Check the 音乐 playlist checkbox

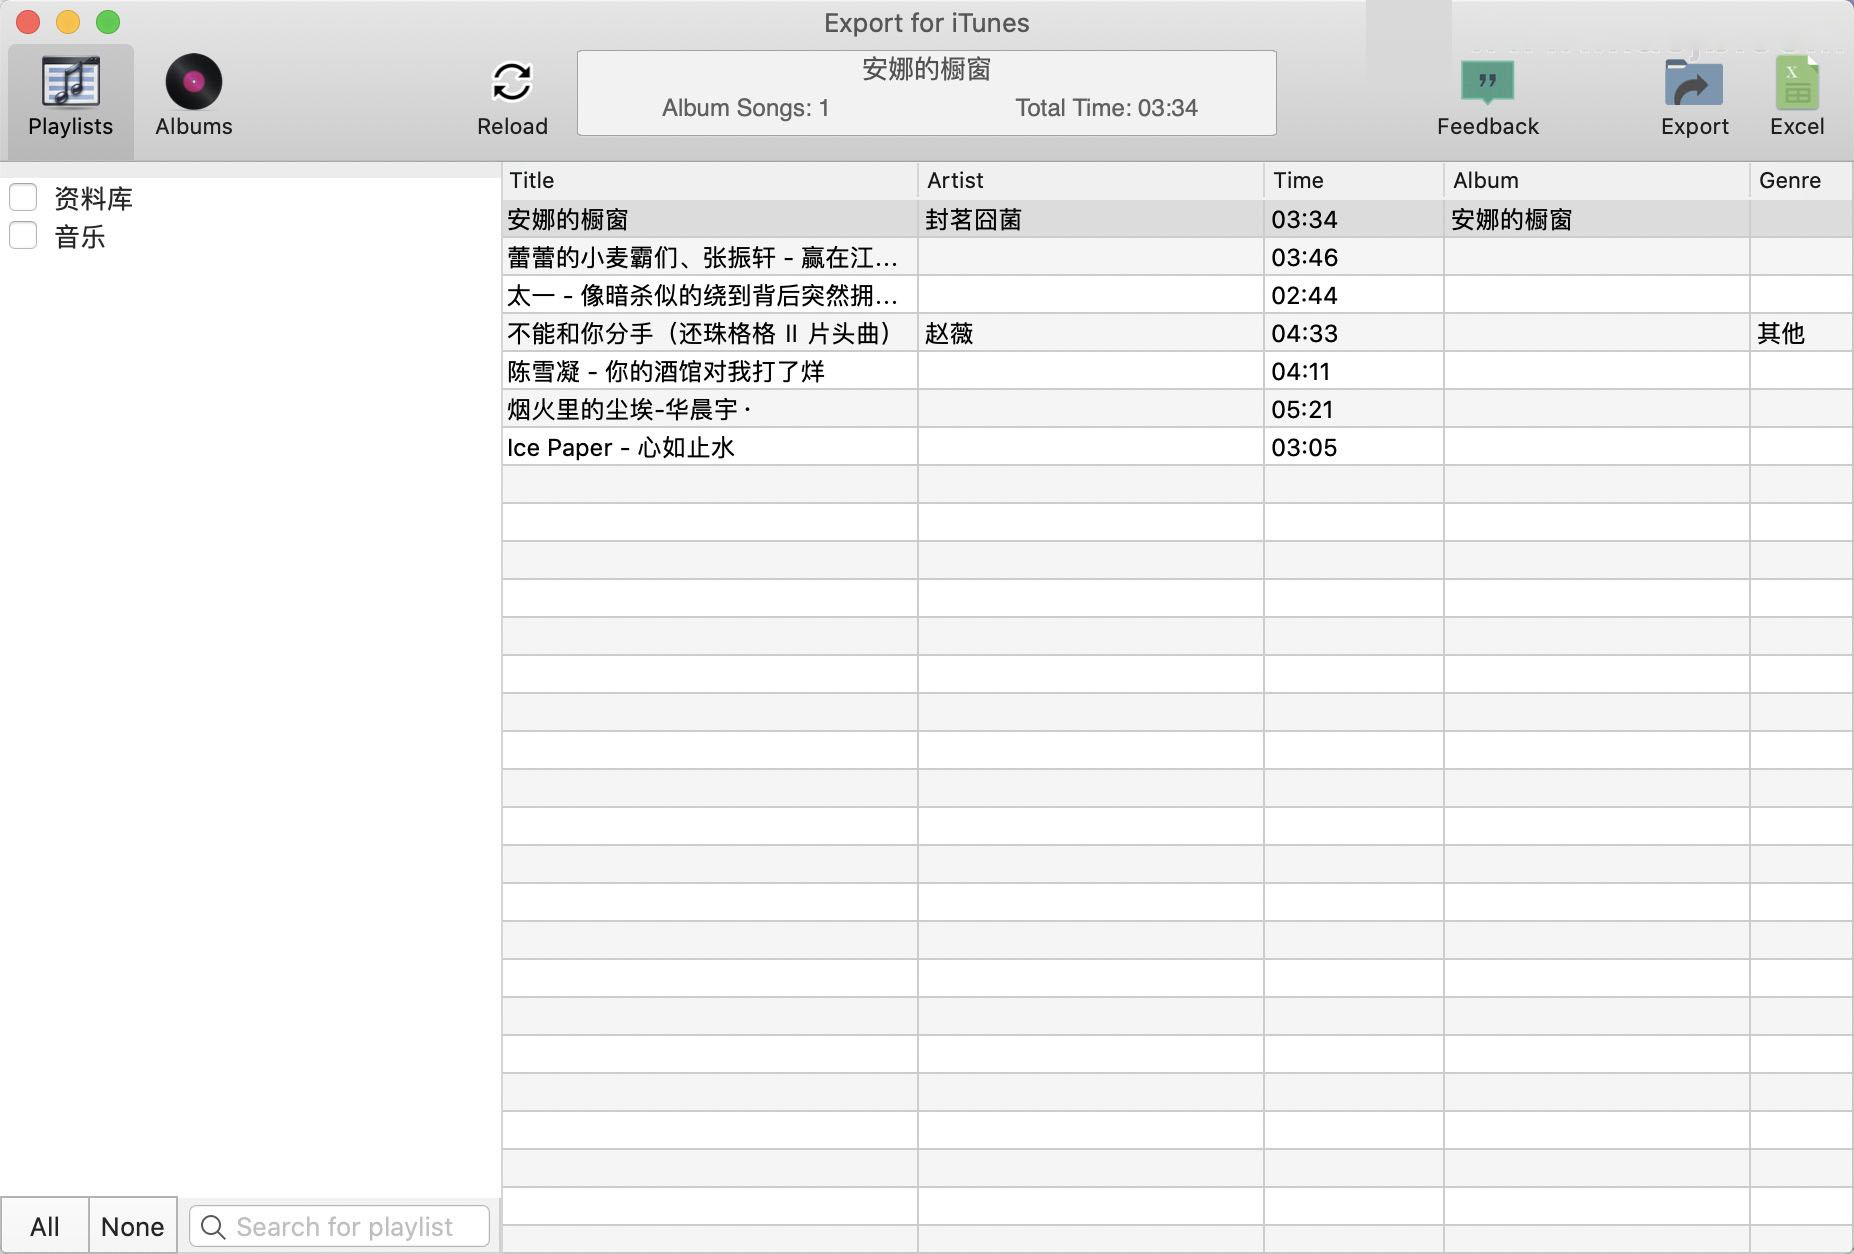(23, 235)
